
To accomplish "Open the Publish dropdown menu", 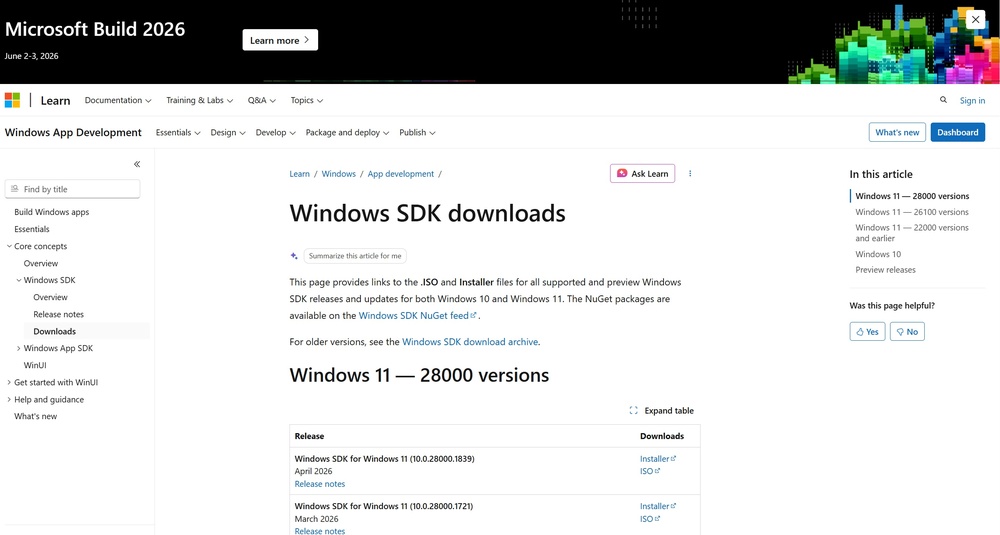I will tap(417, 133).
